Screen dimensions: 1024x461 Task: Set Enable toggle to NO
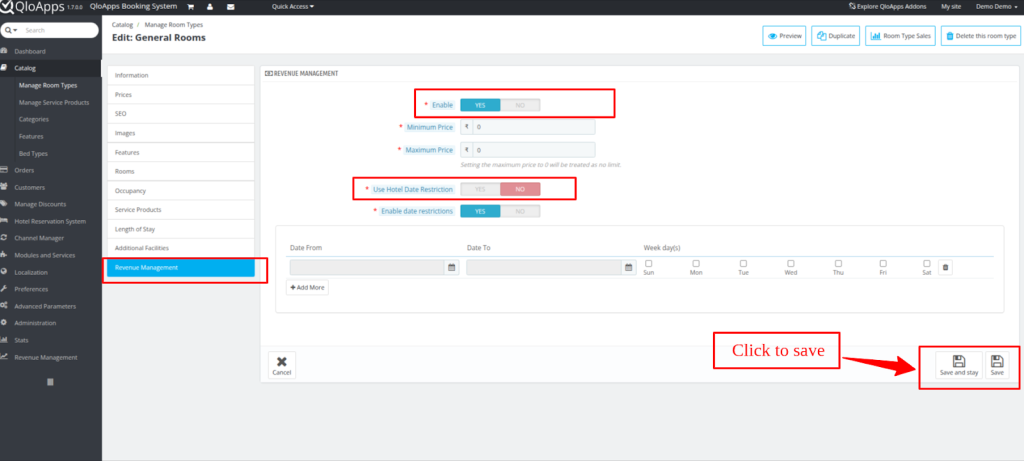[x=520, y=104]
